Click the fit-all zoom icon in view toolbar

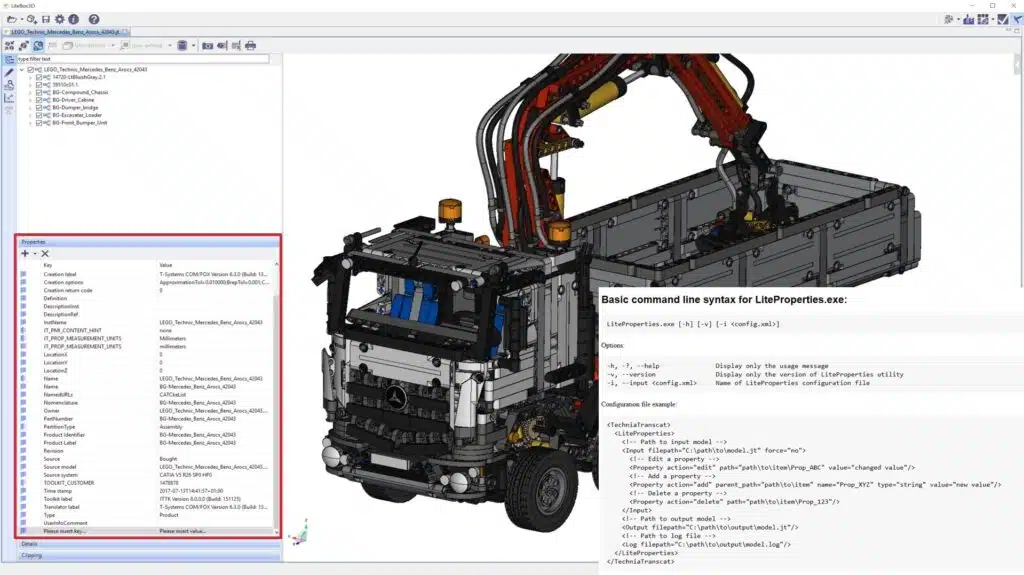coord(9,46)
